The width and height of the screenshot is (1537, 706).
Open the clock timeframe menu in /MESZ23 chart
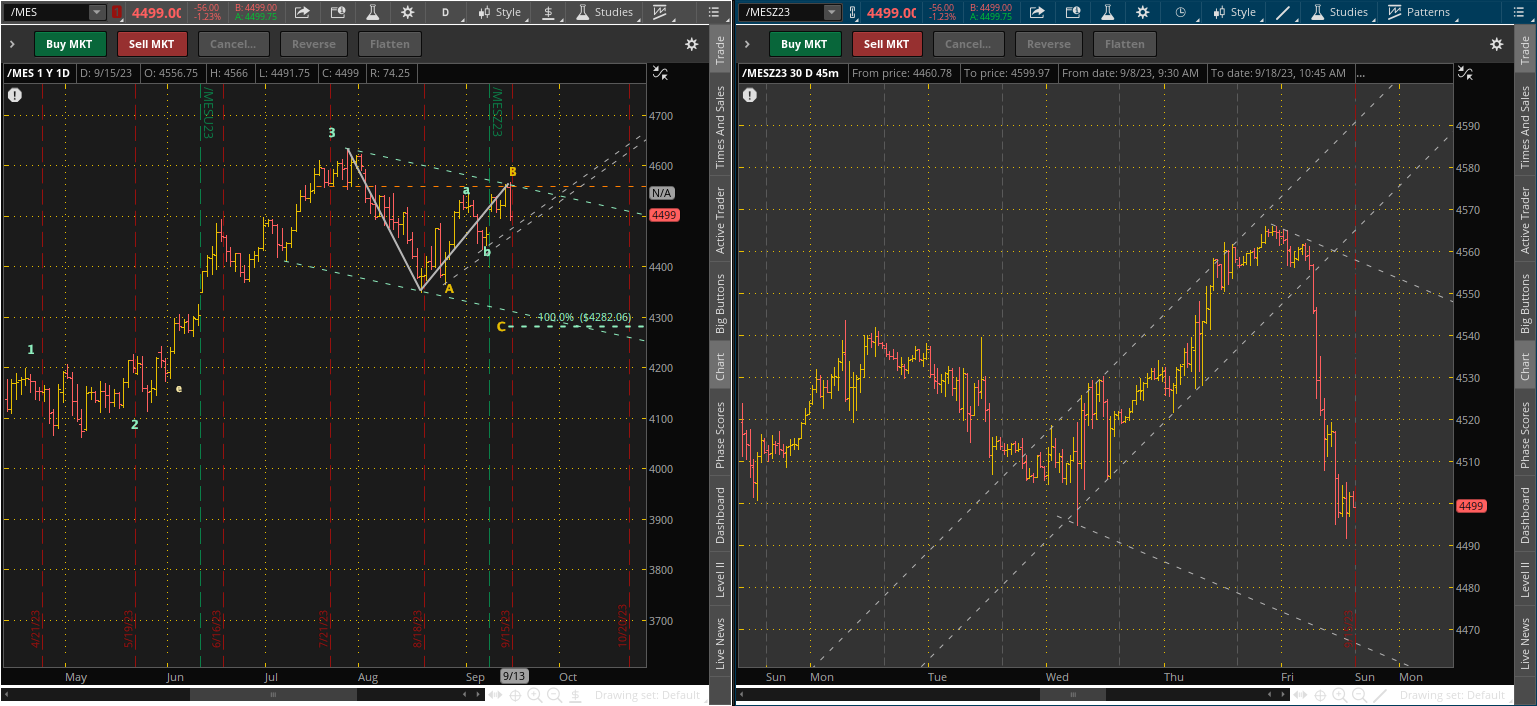pos(1180,12)
